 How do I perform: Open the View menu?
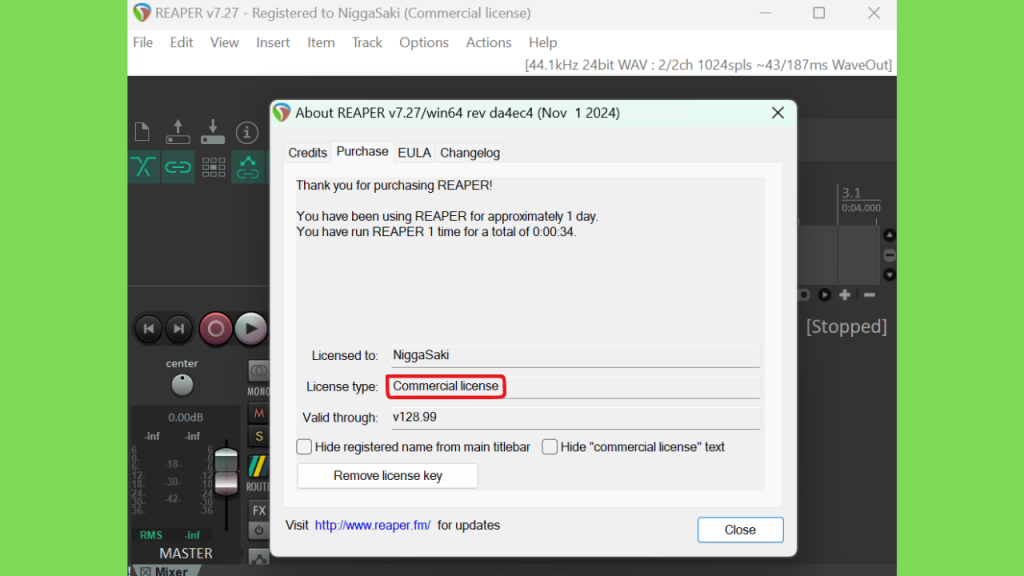pyautogui.click(x=224, y=42)
